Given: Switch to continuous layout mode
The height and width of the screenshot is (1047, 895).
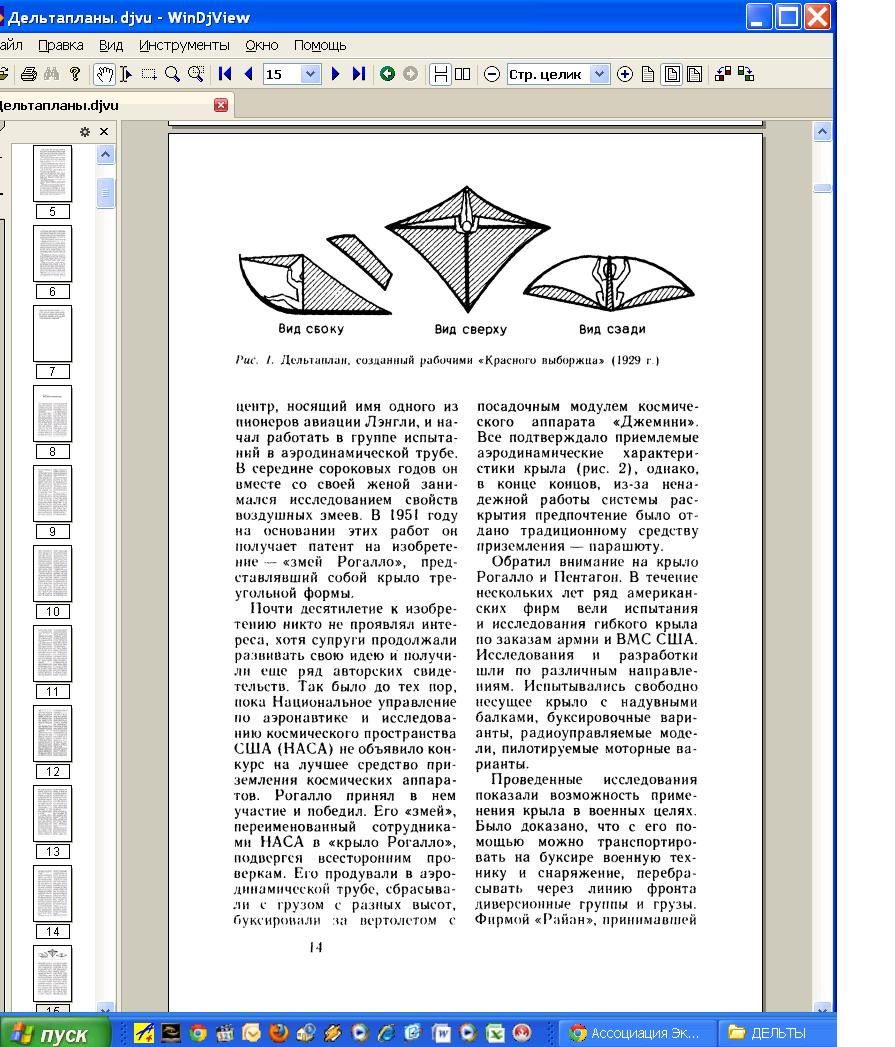Looking at the screenshot, I should coord(441,74).
